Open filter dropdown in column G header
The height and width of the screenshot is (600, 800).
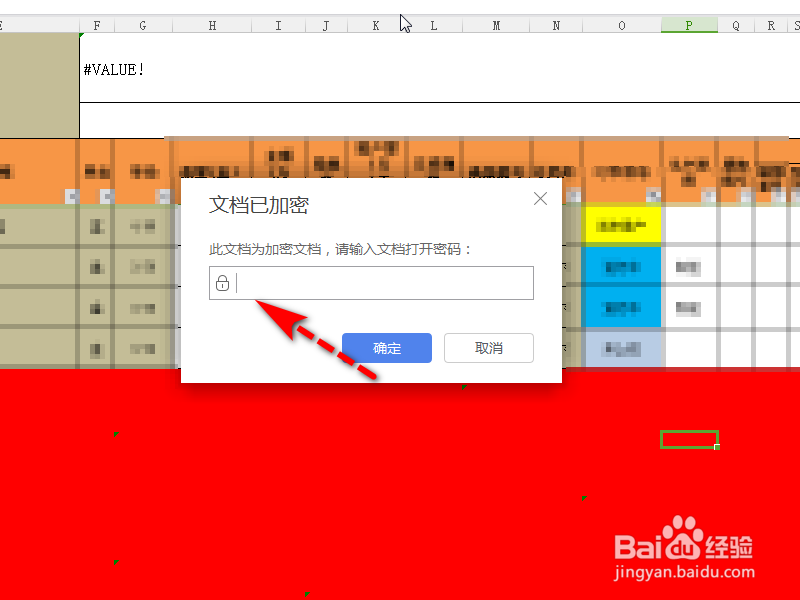point(163,196)
